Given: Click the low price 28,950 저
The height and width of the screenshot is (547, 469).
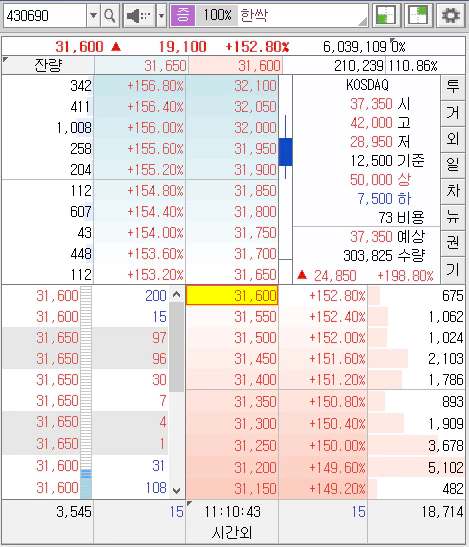Looking at the screenshot, I should point(380,142).
